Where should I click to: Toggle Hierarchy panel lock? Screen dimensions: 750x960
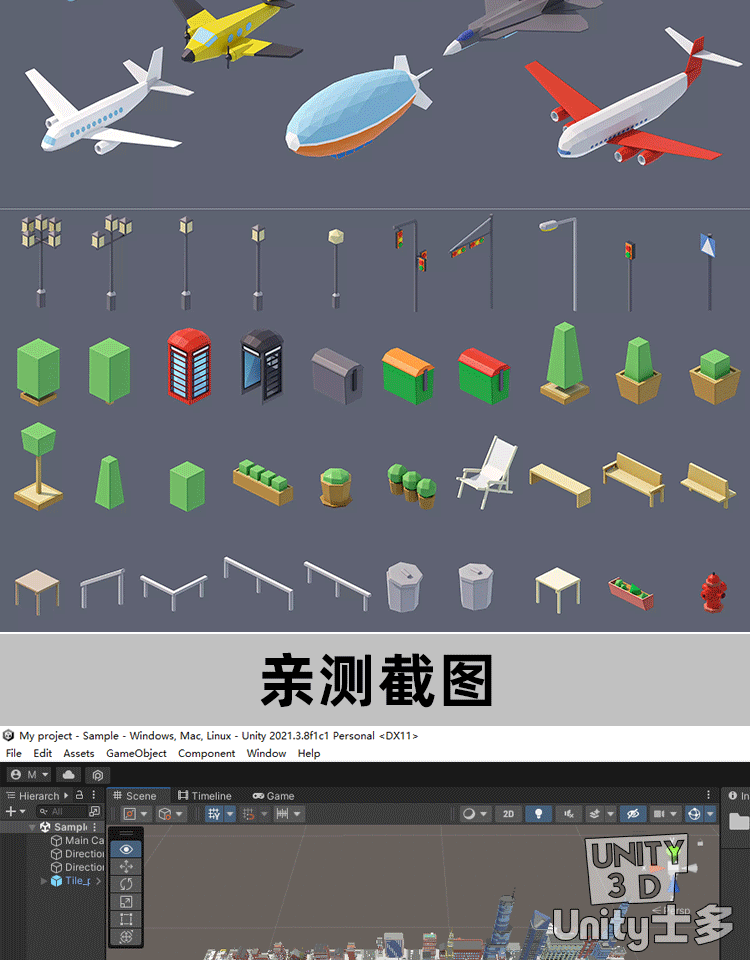point(79,795)
